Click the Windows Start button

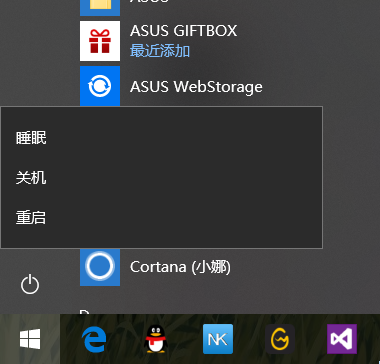tap(30, 339)
